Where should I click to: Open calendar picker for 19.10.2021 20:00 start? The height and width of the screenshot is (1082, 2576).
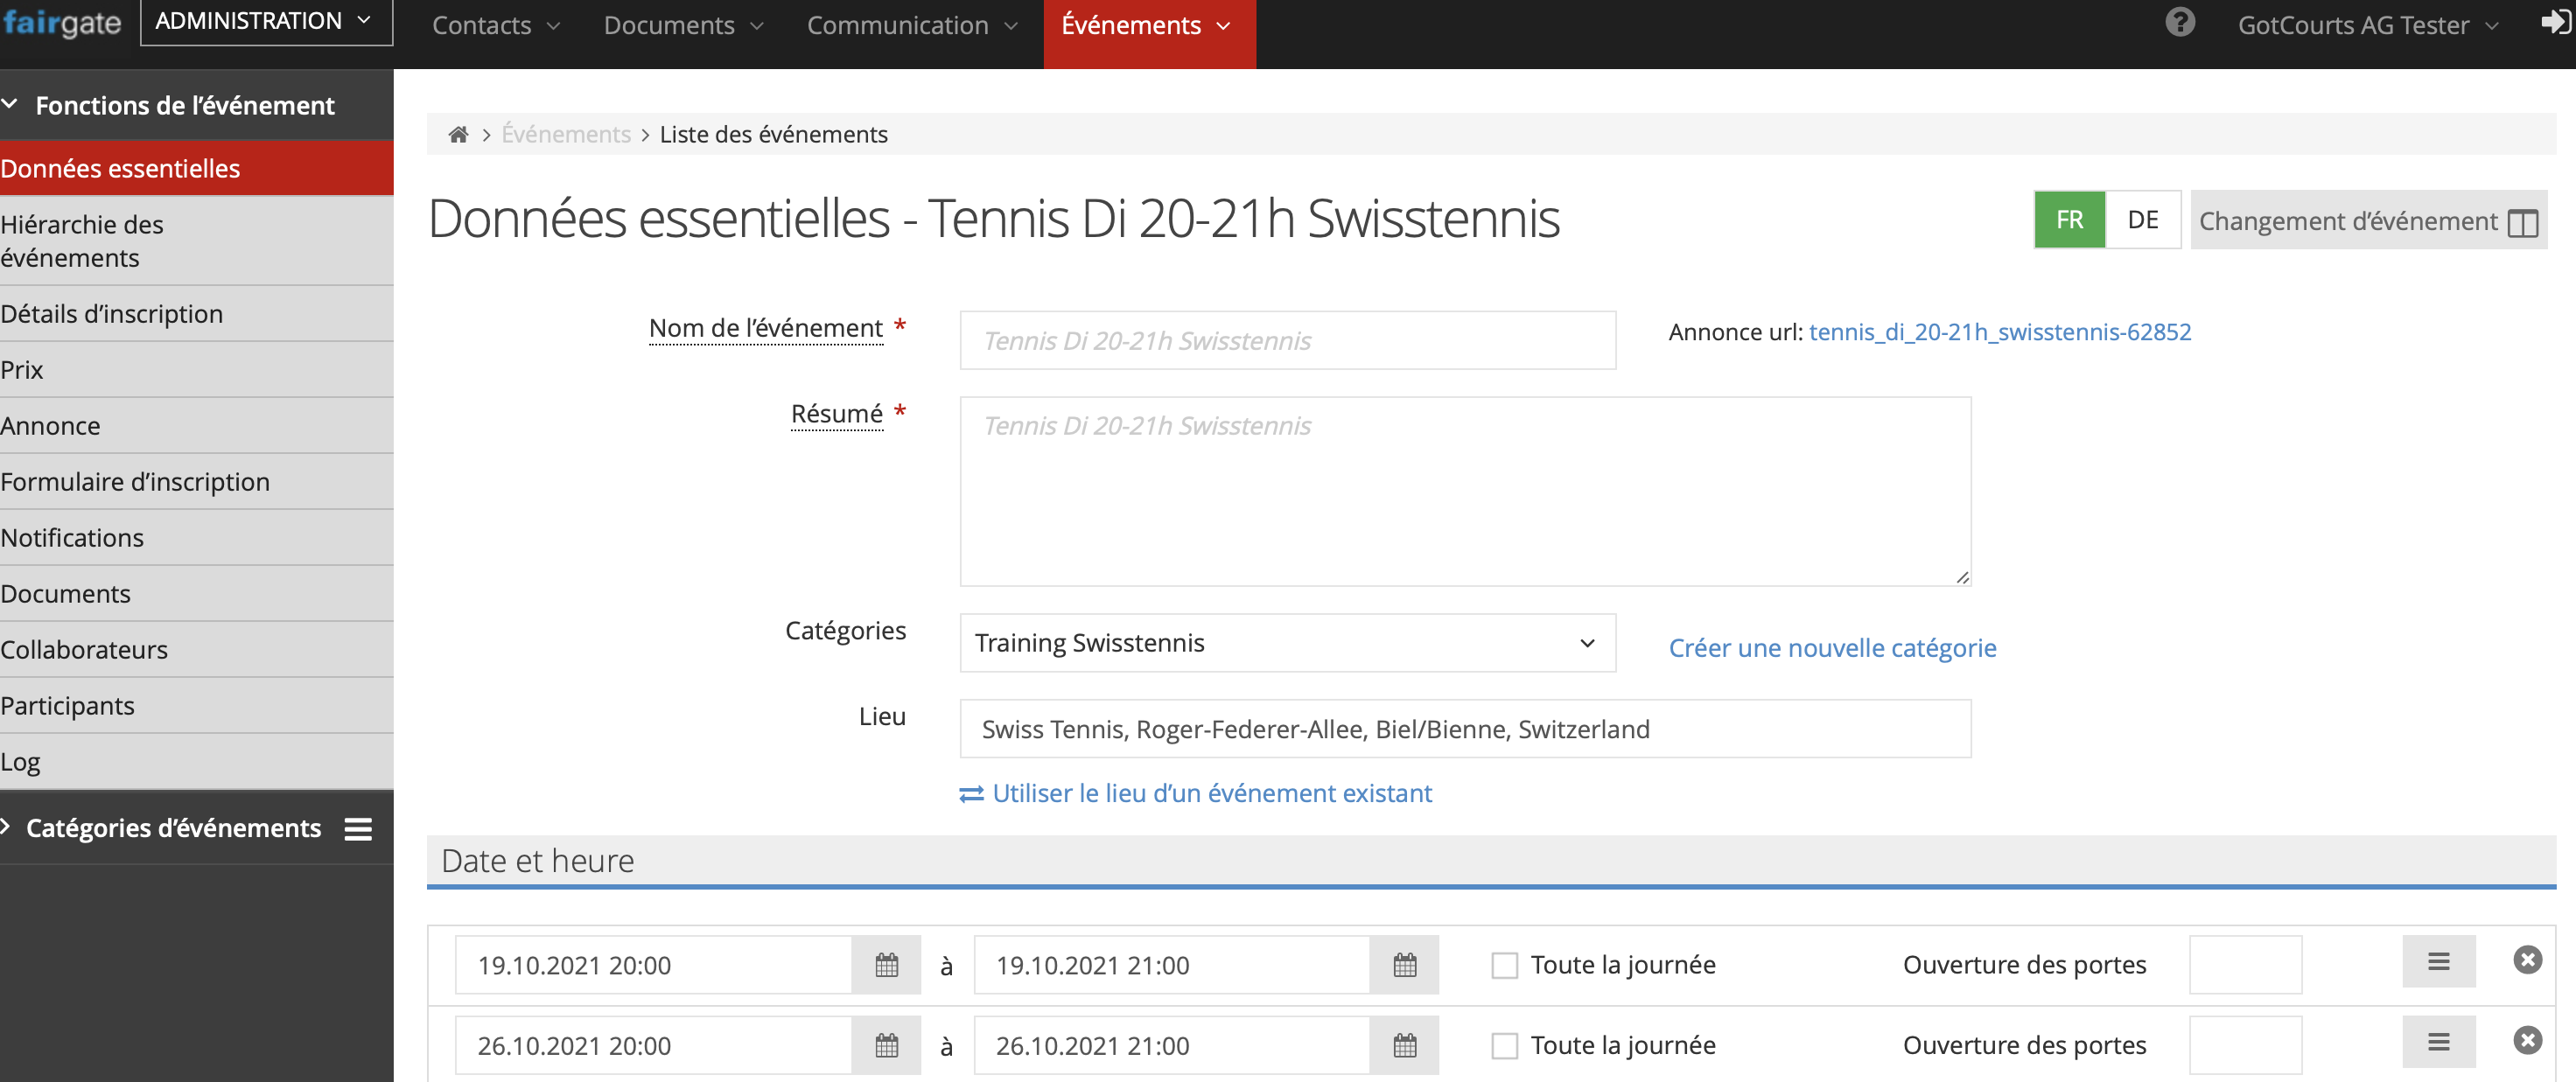click(x=886, y=965)
